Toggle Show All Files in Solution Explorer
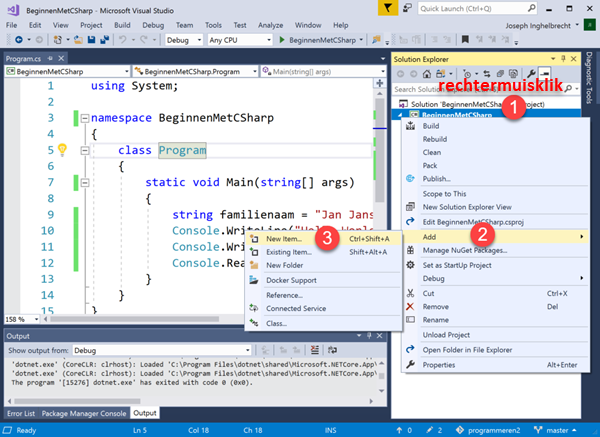 (x=513, y=73)
